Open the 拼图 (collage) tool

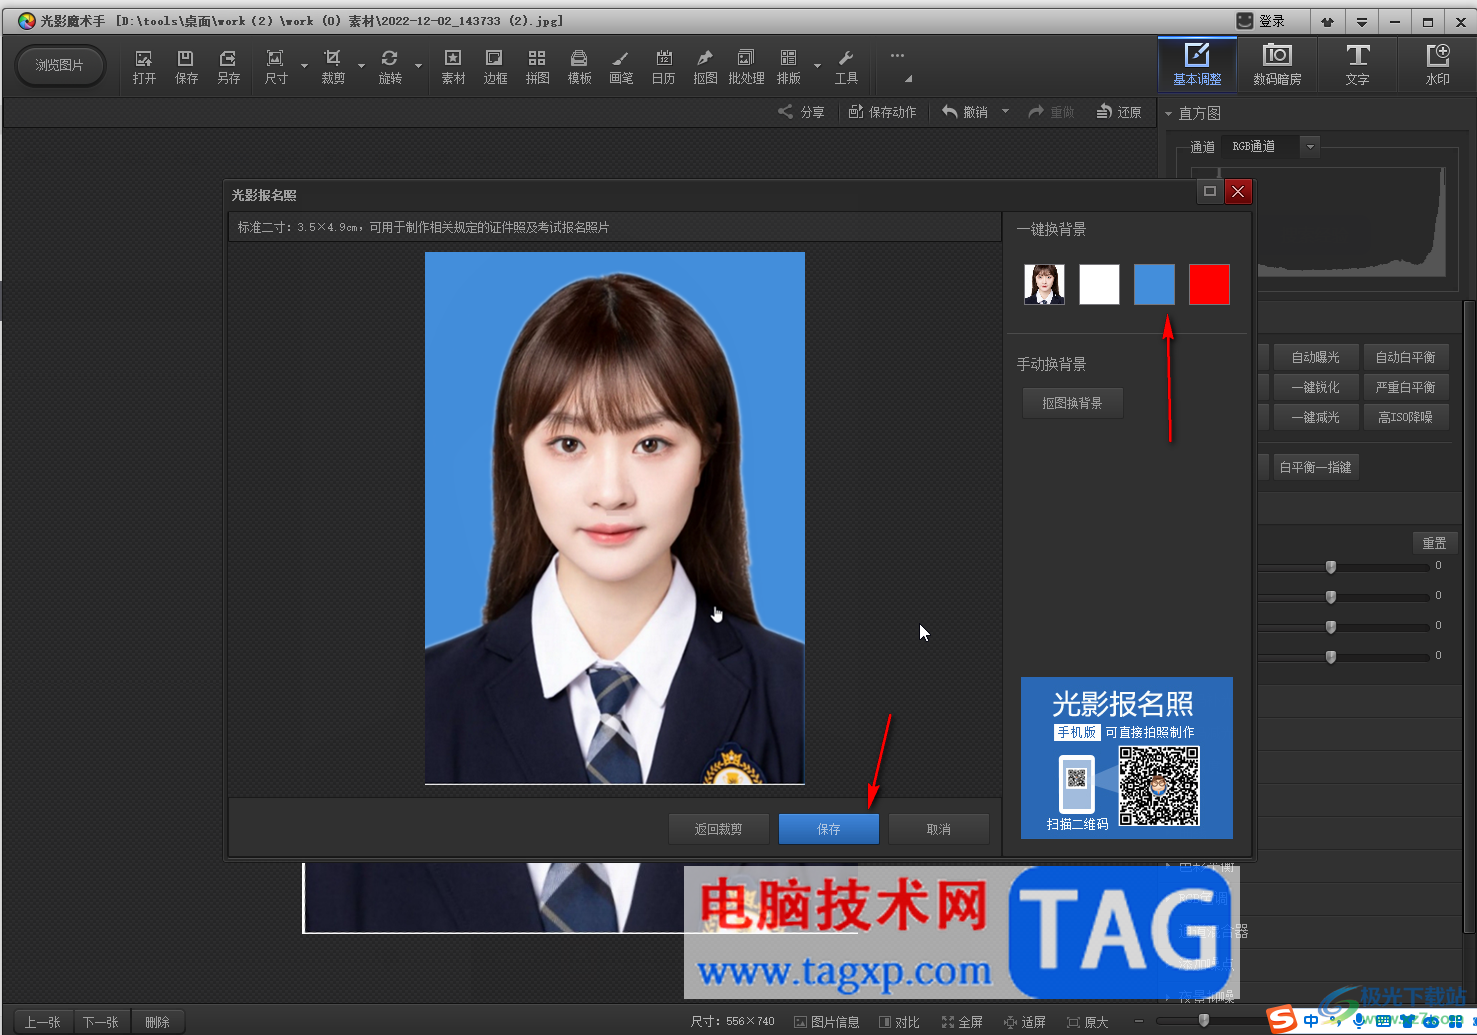click(537, 66)
